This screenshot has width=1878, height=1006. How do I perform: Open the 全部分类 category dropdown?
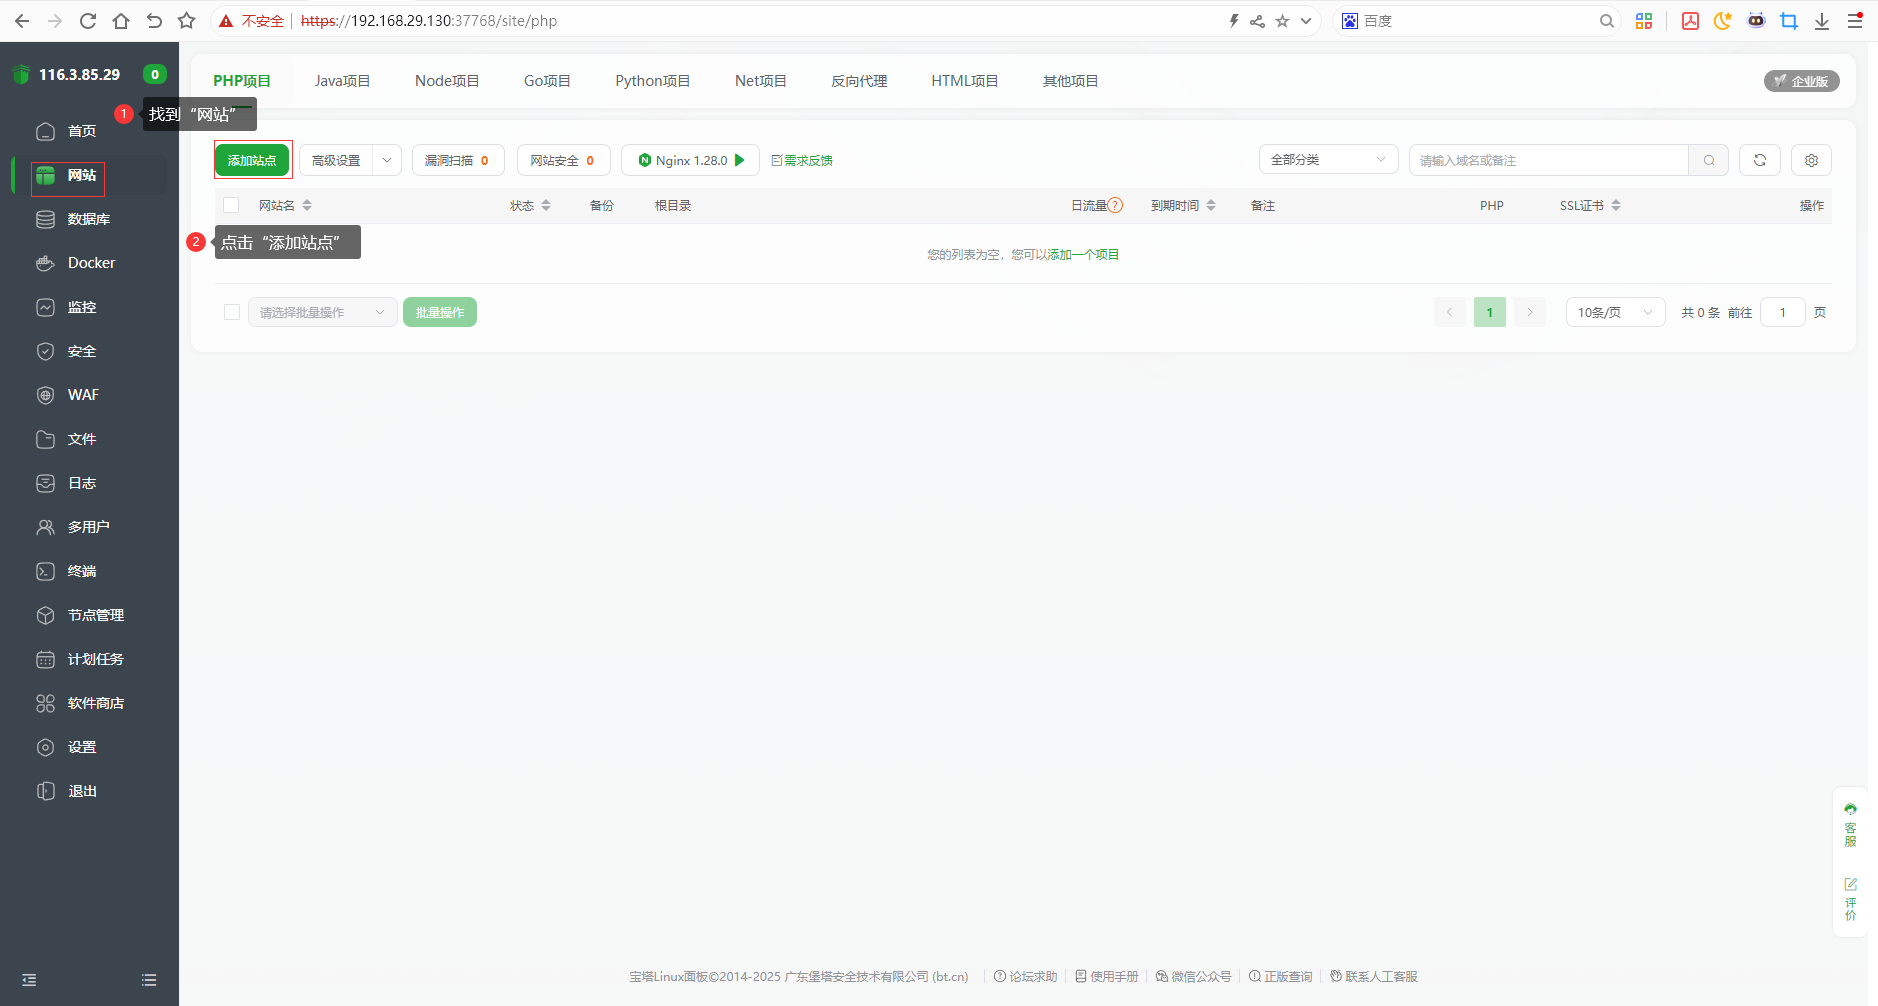click(x=1328, y=160)
